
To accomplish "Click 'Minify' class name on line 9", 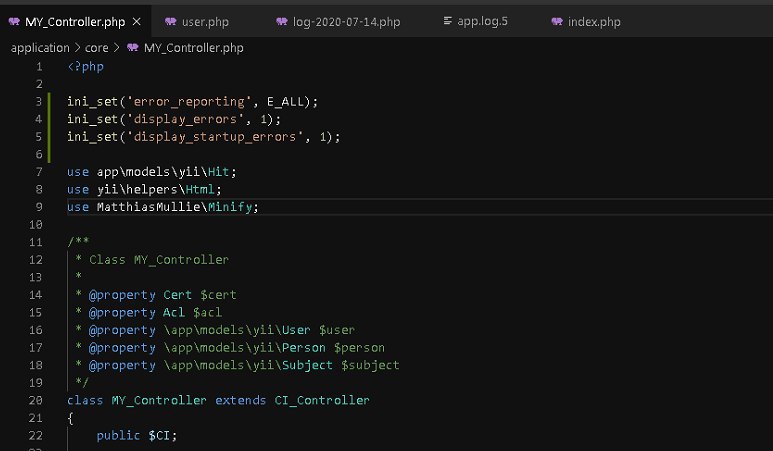I will click(x=230, y=207).
